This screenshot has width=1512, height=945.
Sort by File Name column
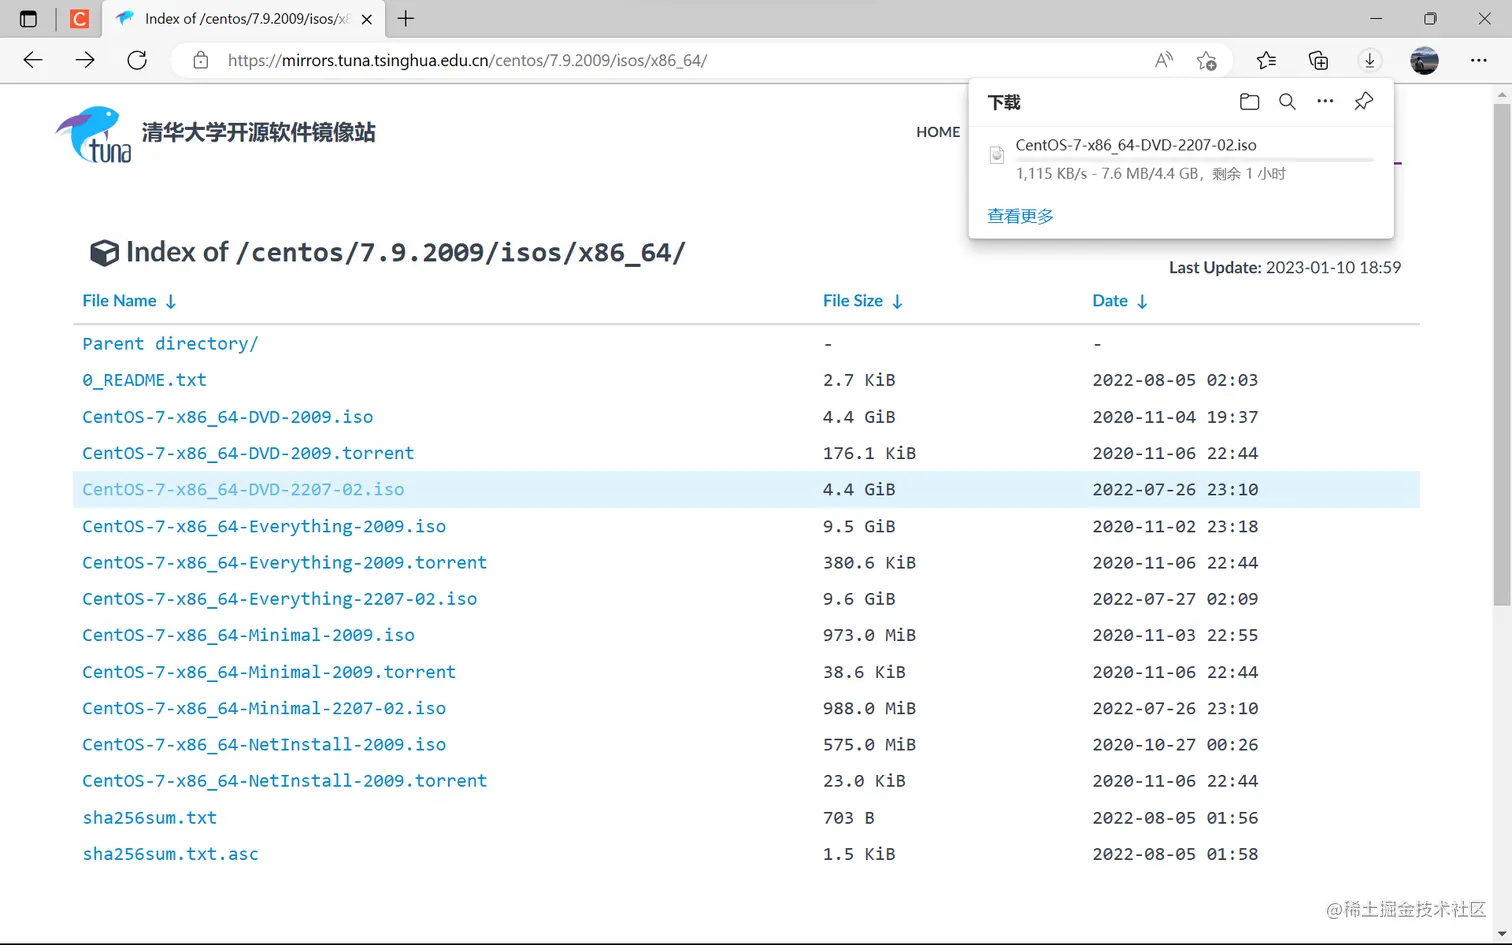click(130, 301)
